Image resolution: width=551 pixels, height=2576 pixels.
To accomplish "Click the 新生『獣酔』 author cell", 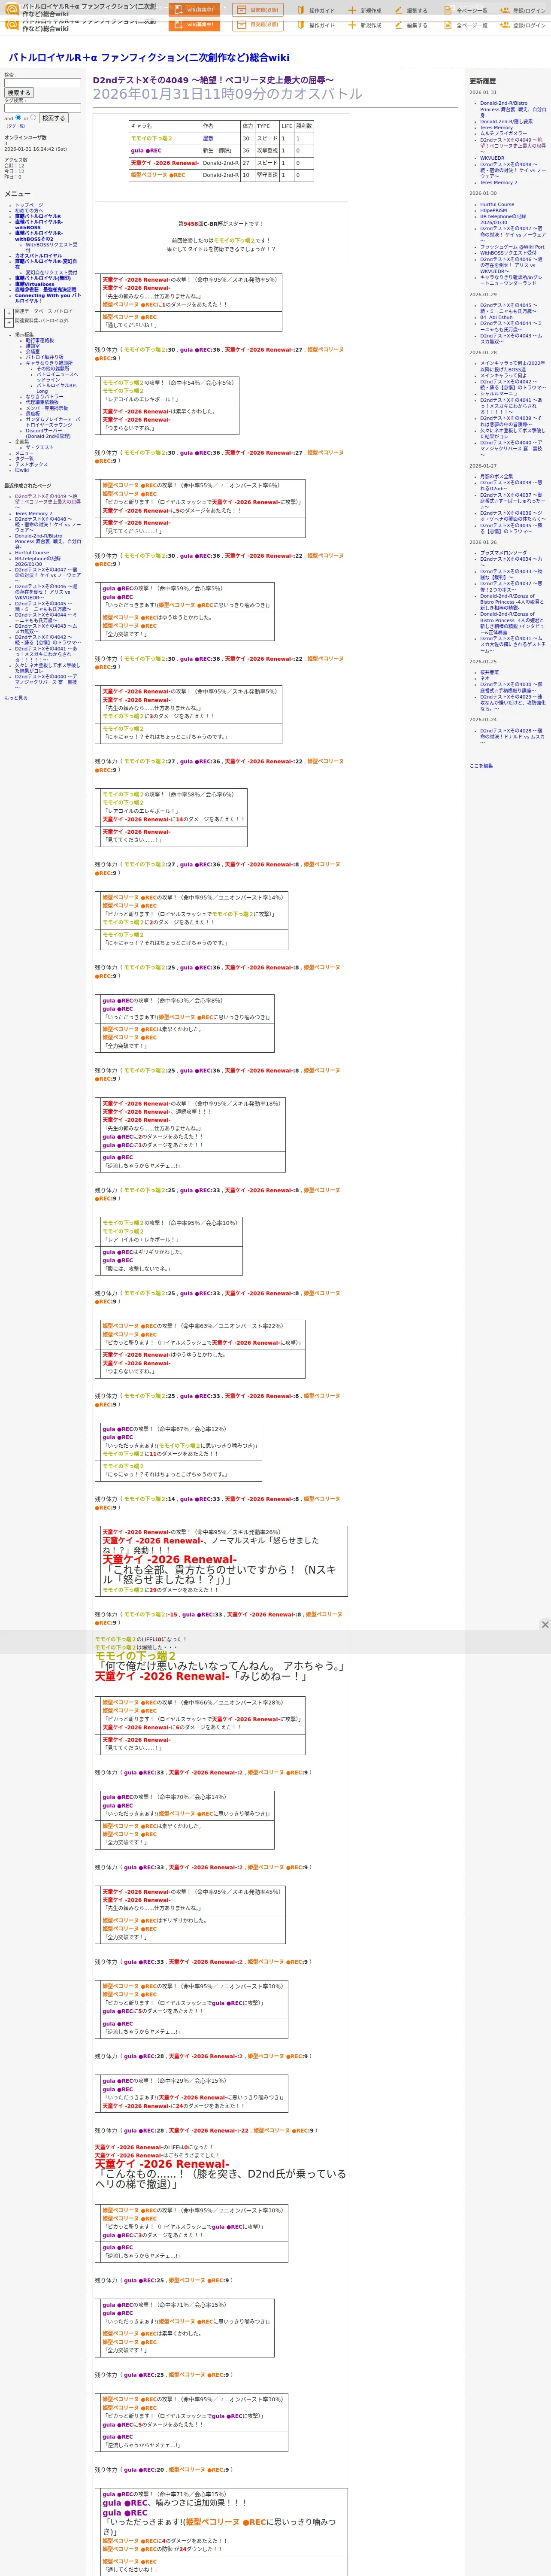I will (220, 151).
